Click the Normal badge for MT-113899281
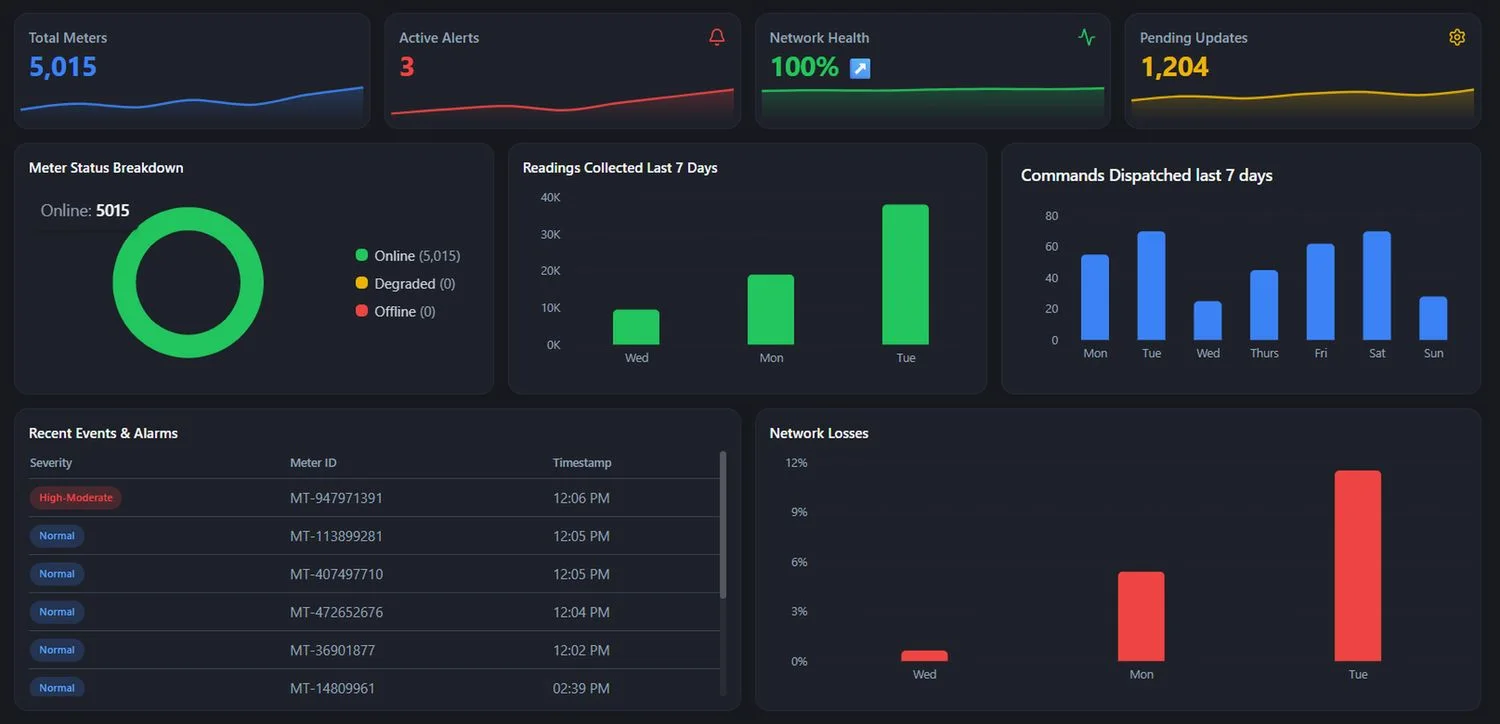This screenshot has width=1500, height=724. pos(57,536)
